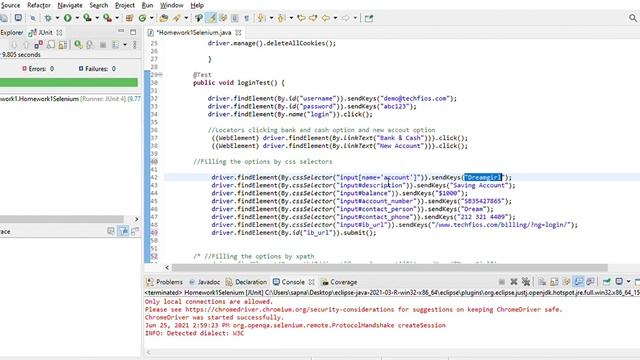Open the Search menu
The width and height of the screenshot is (640, 360).
(99, 5)
